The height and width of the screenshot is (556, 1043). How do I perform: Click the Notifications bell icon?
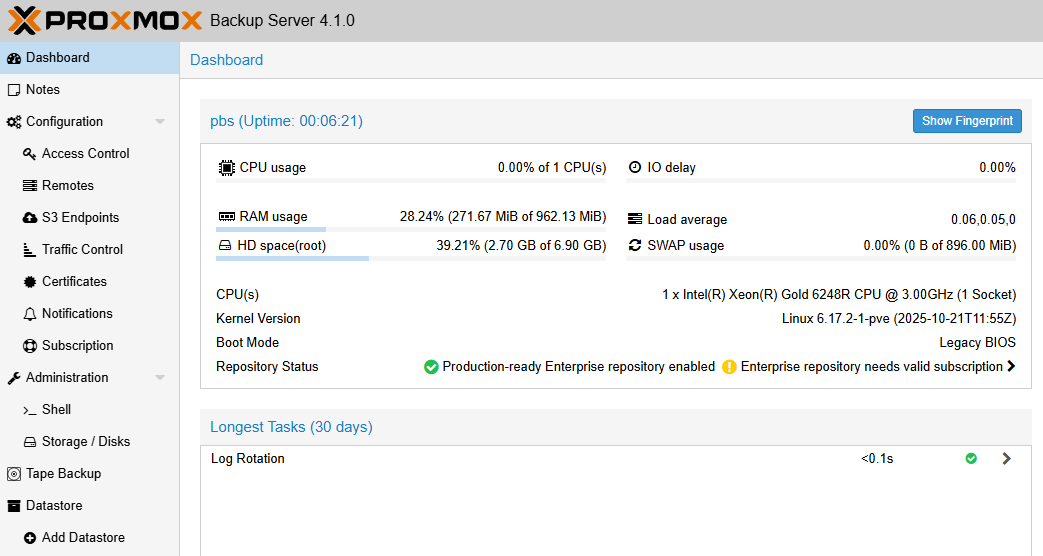pyautogui.click(x=30, y=314)
